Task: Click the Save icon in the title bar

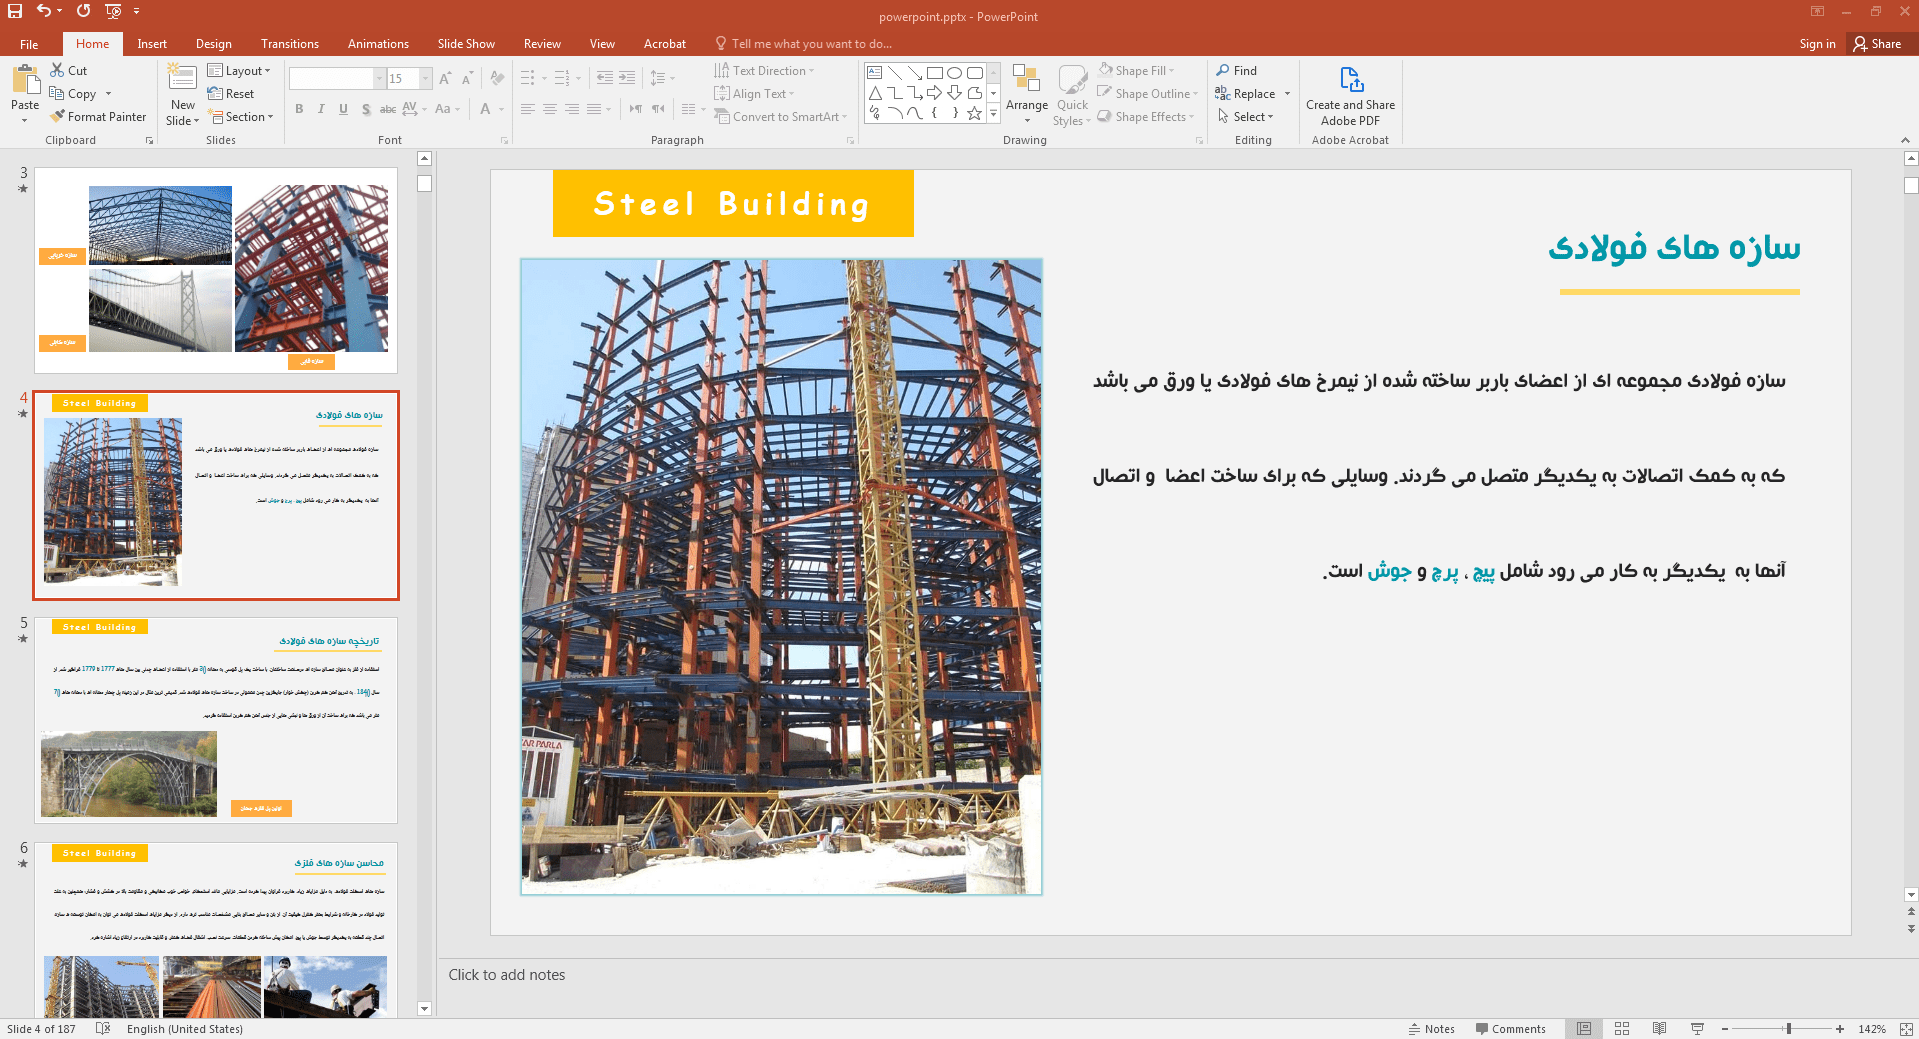Action: tap(15, 11)
